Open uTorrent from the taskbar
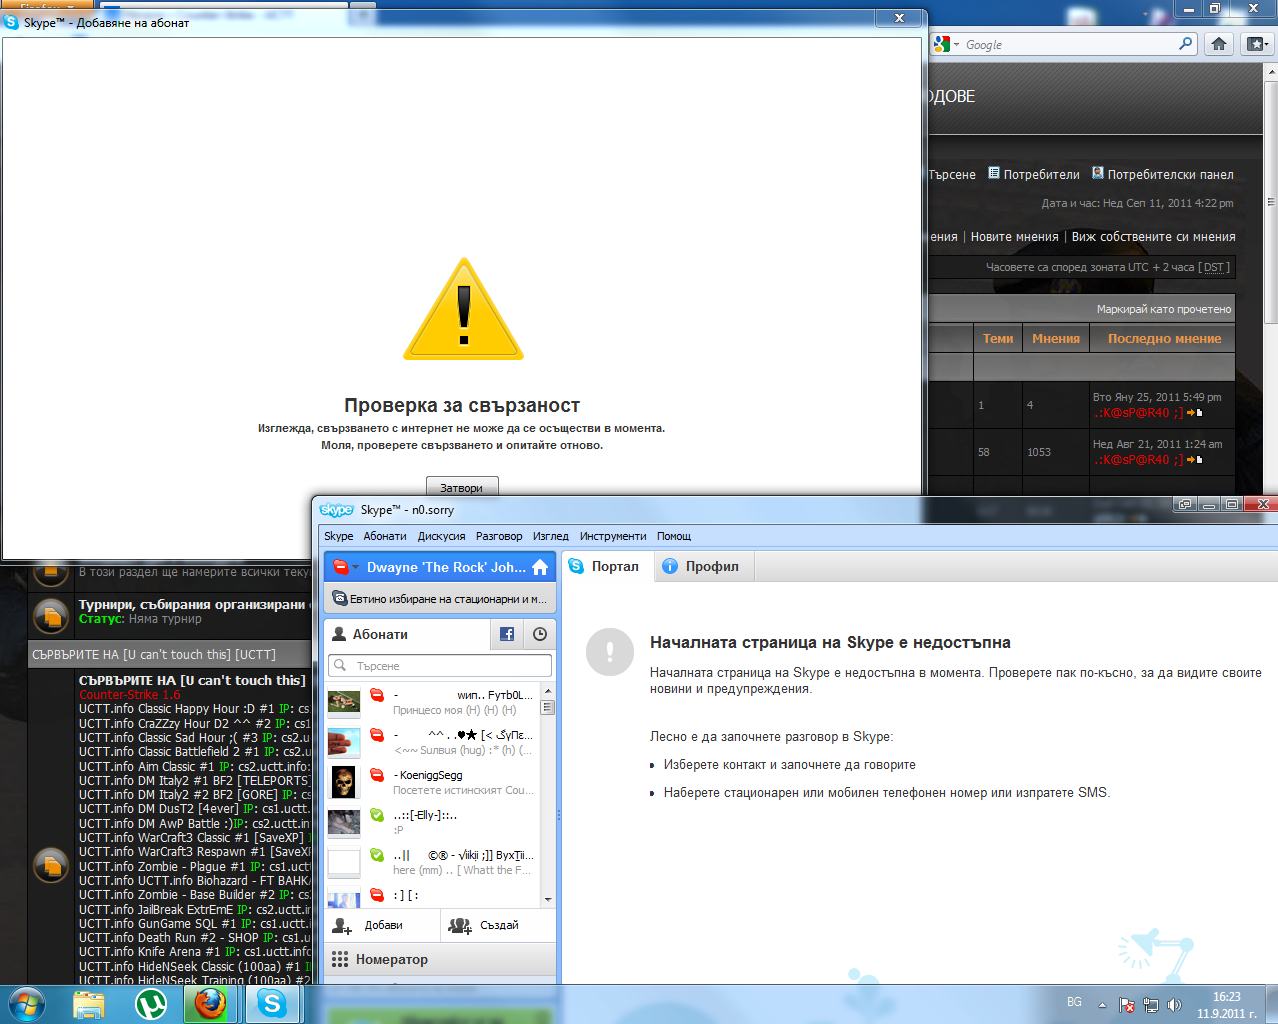The height and width of the screenshot is (1024, 1278). [150, 1004]
